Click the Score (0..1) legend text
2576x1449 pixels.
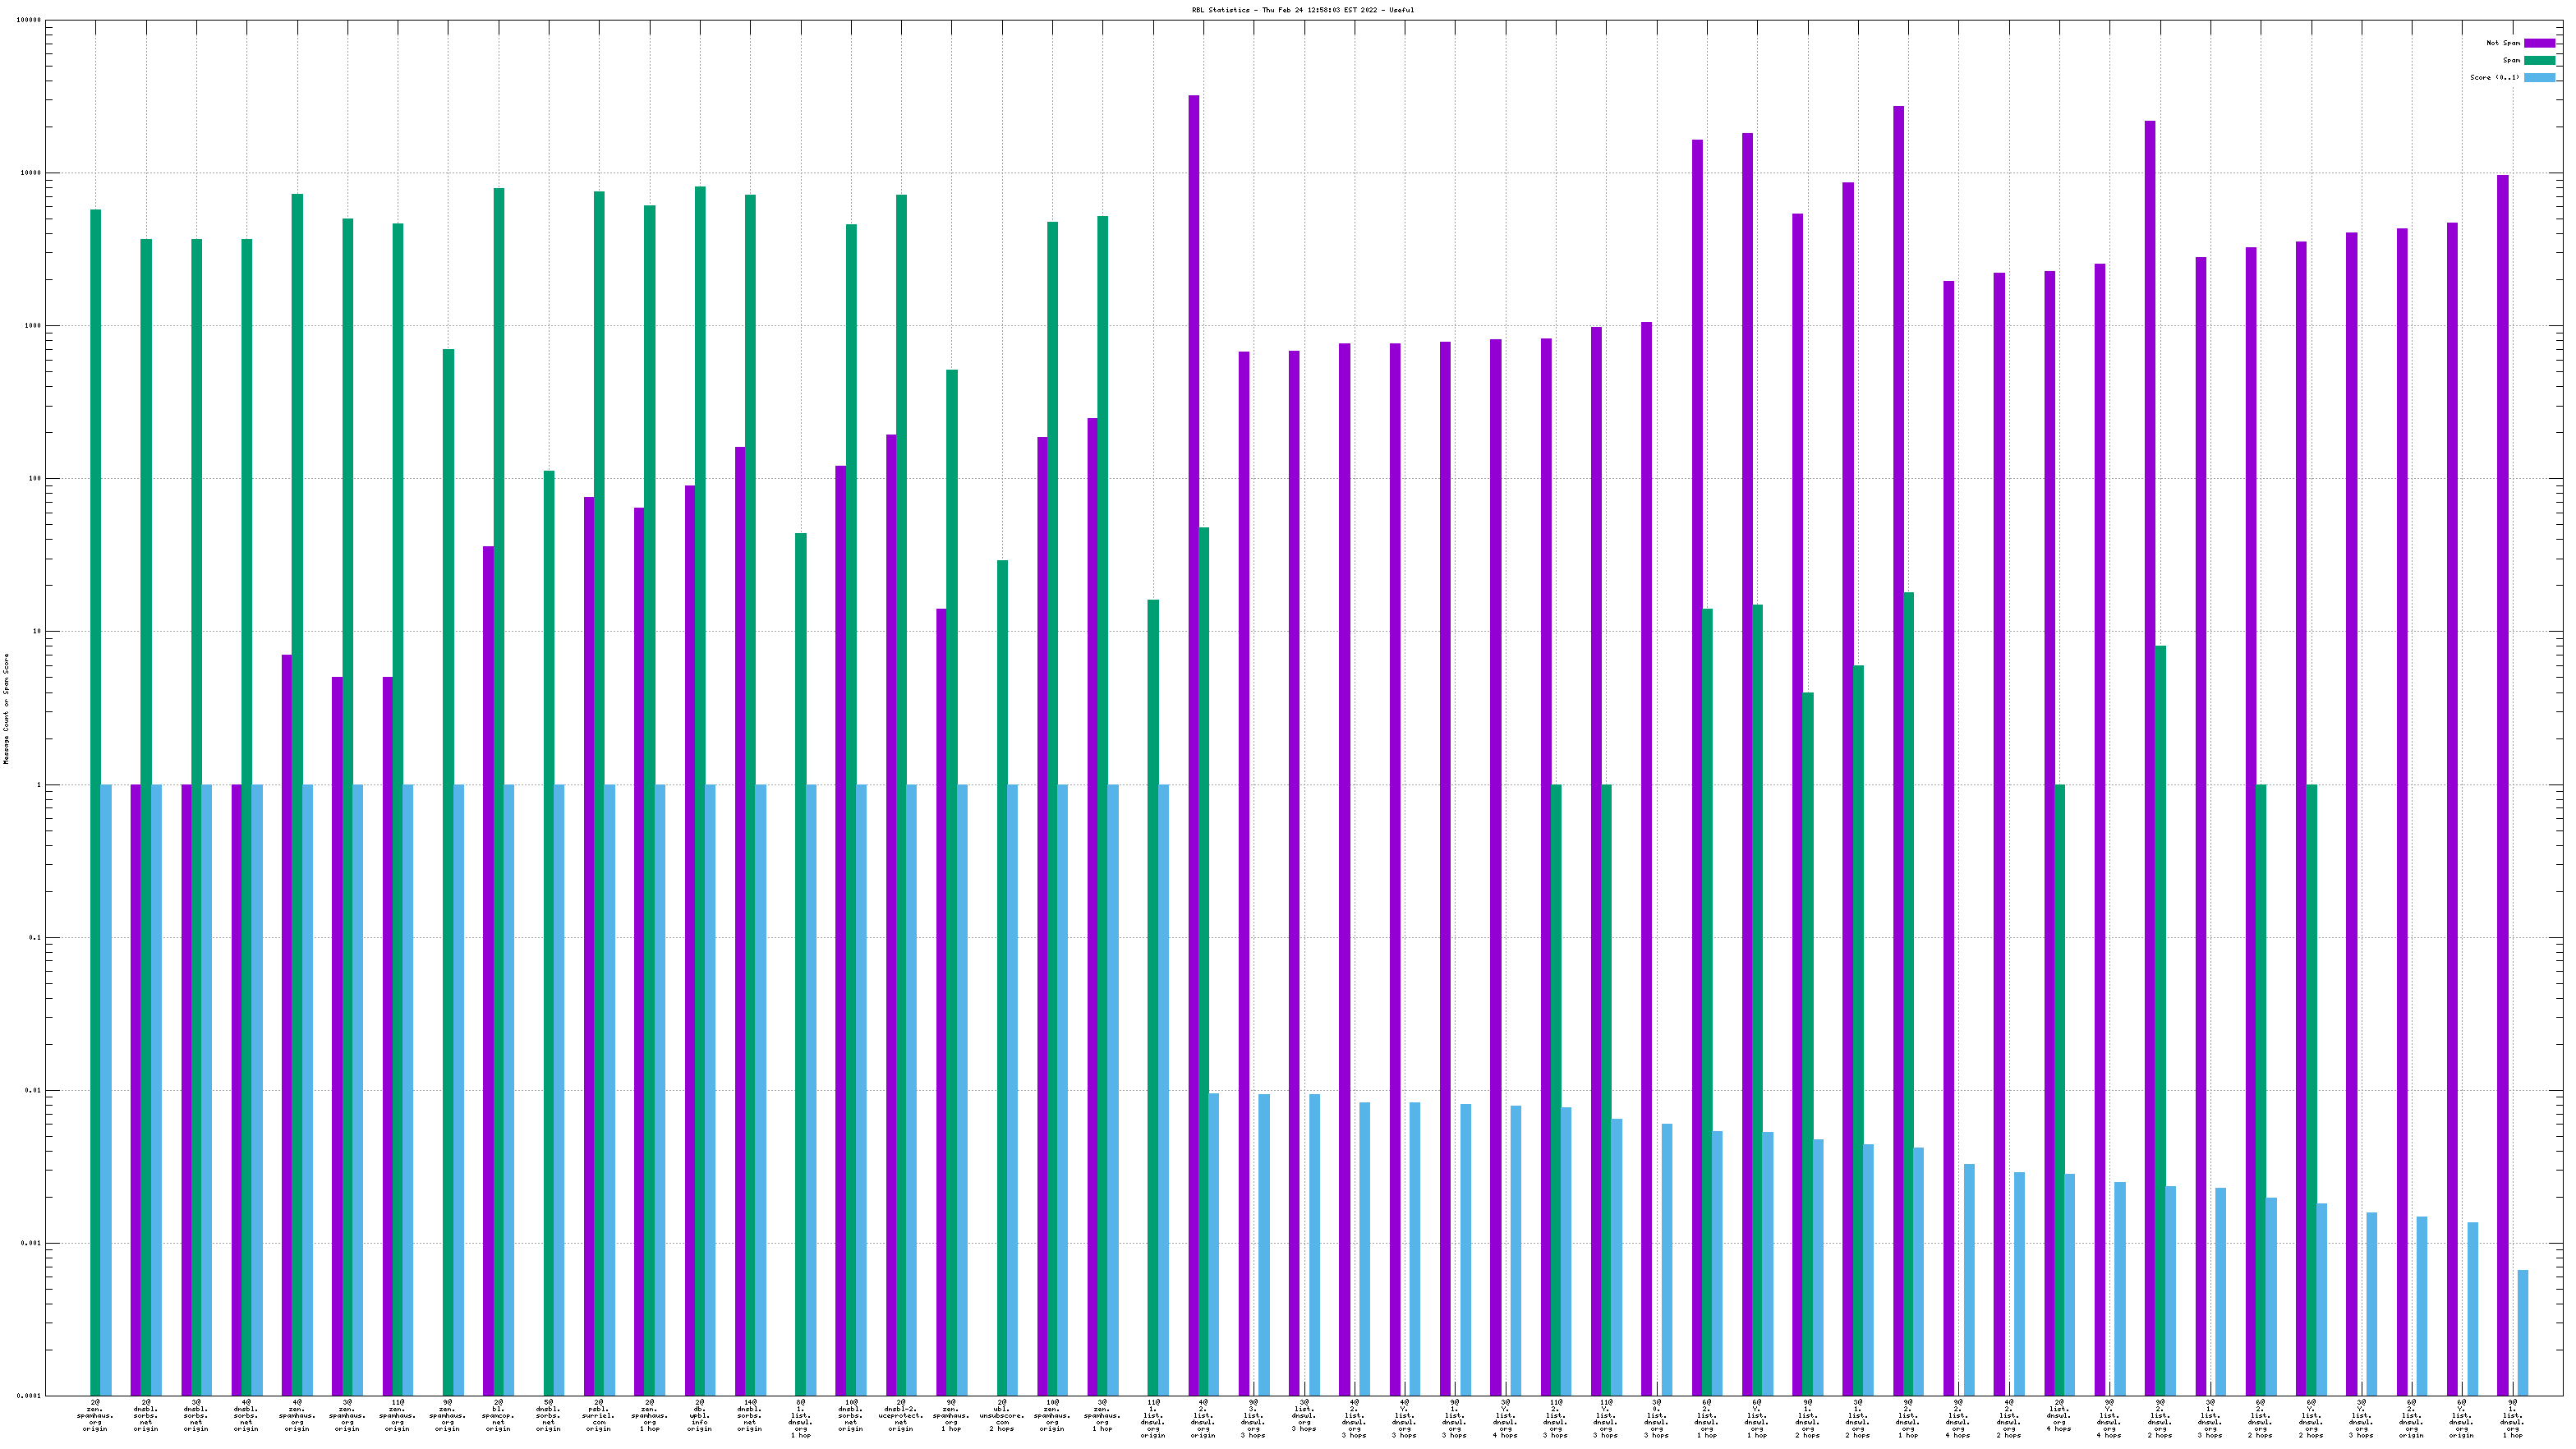coord(2494,77)
